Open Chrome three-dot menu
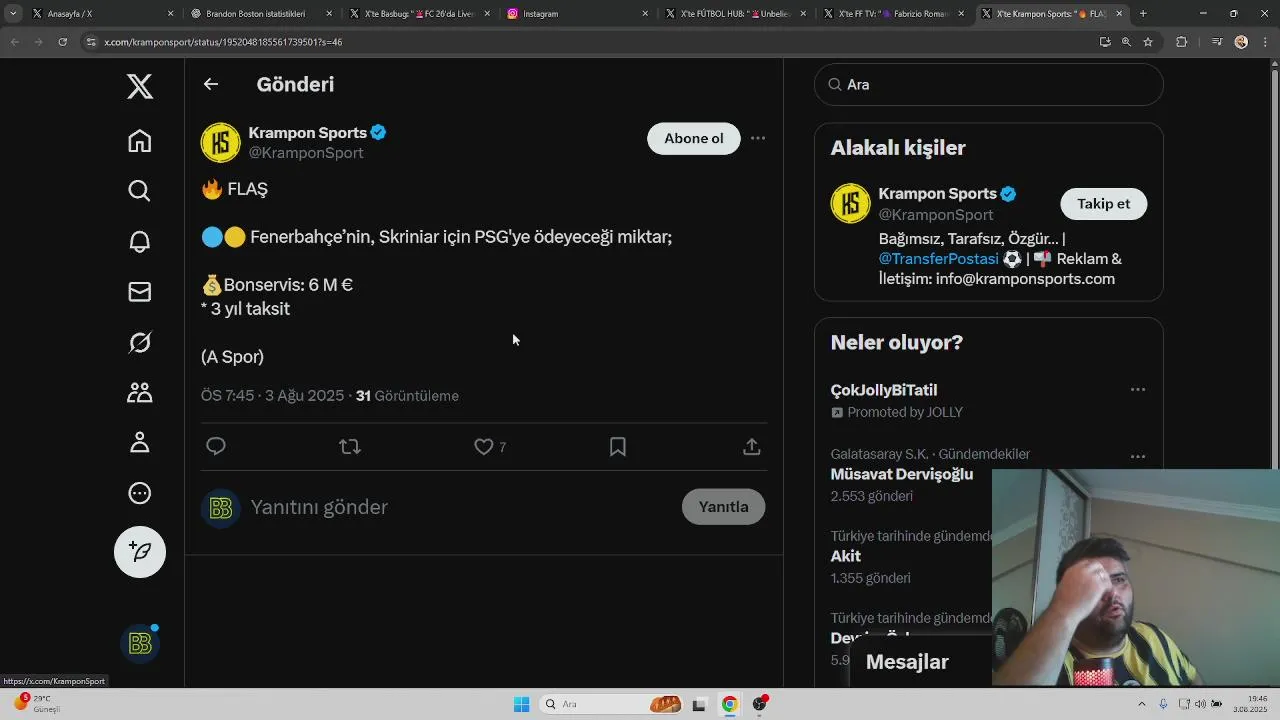 point(1265,42)
